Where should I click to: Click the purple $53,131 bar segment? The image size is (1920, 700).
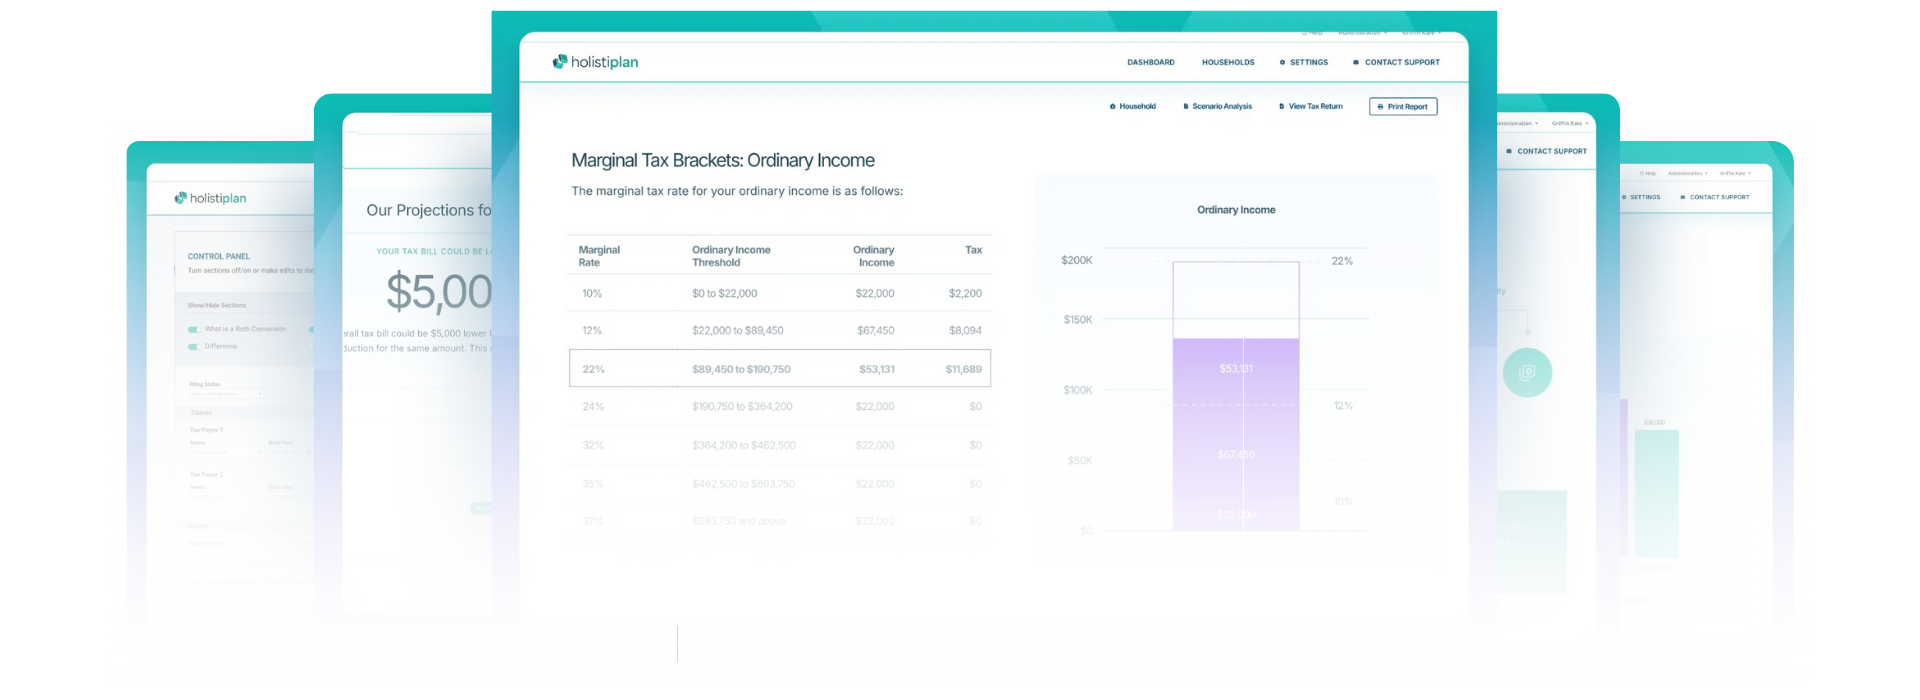[x=1235, y=370]
